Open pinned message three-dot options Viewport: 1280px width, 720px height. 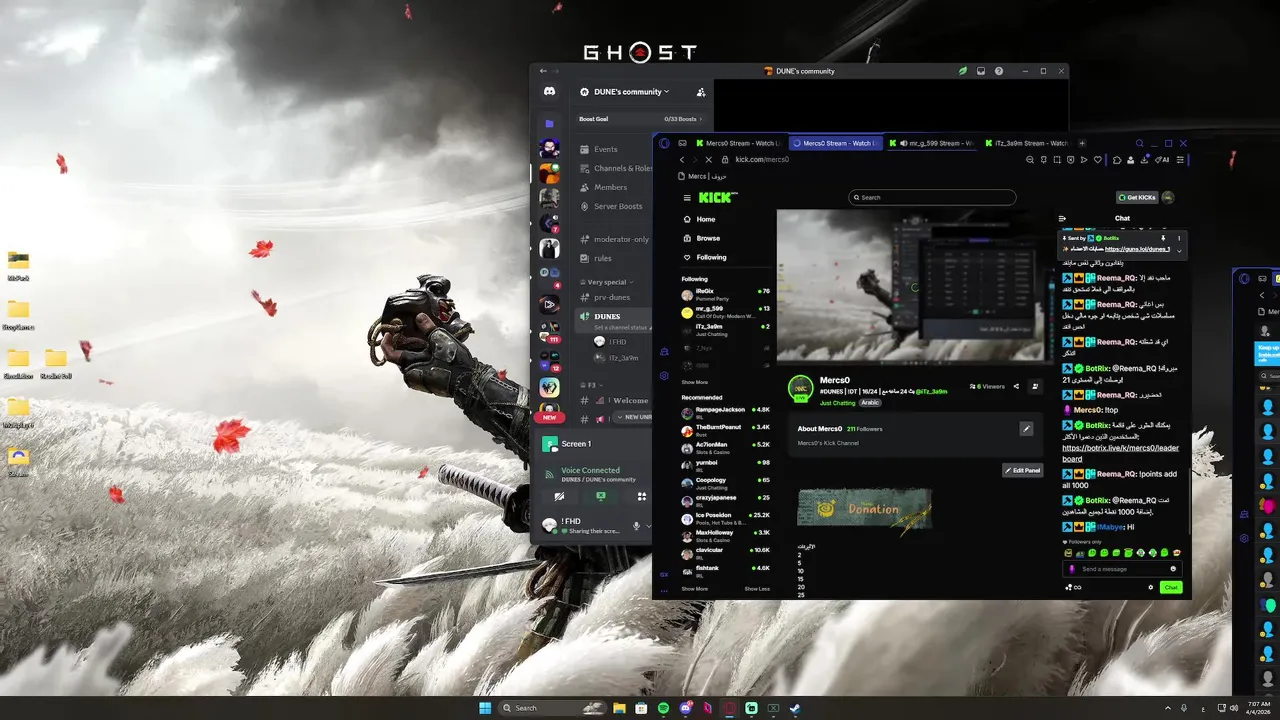(1179, 238)
